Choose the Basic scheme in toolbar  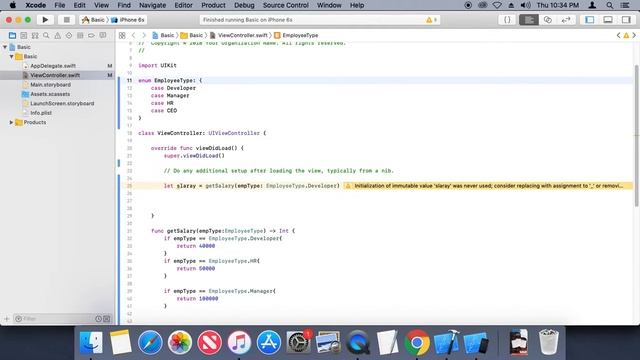[x=93, y=20]
